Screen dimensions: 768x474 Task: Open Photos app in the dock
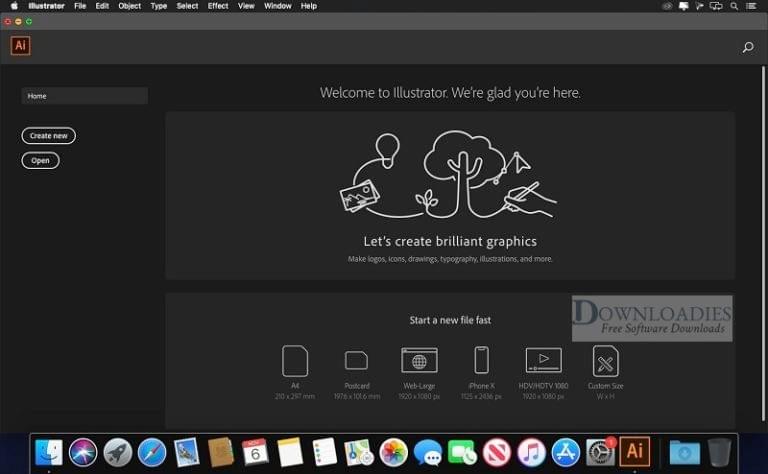[394, 452]
